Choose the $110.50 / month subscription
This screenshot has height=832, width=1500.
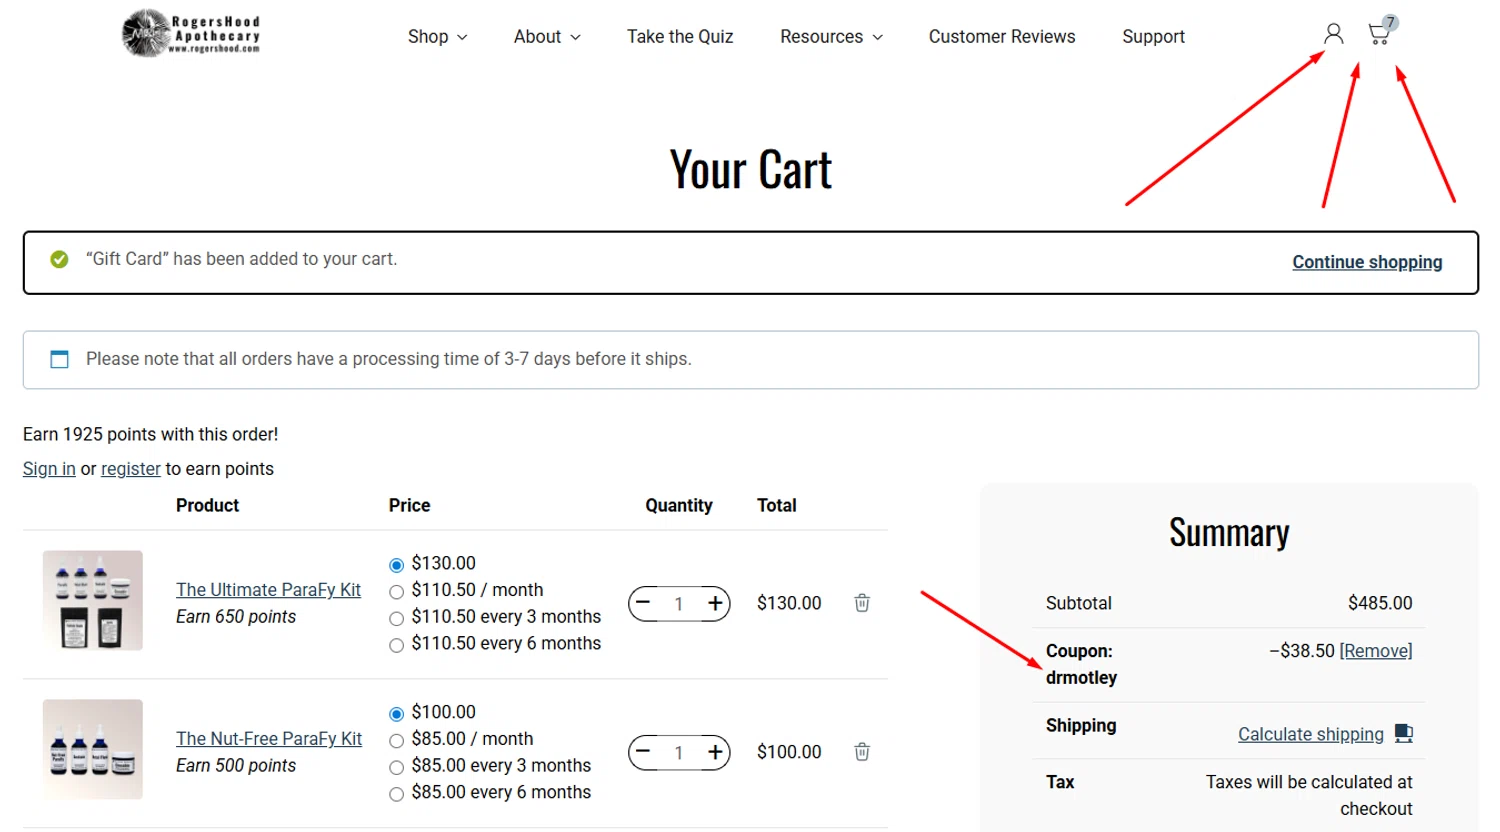pos(397,592)
